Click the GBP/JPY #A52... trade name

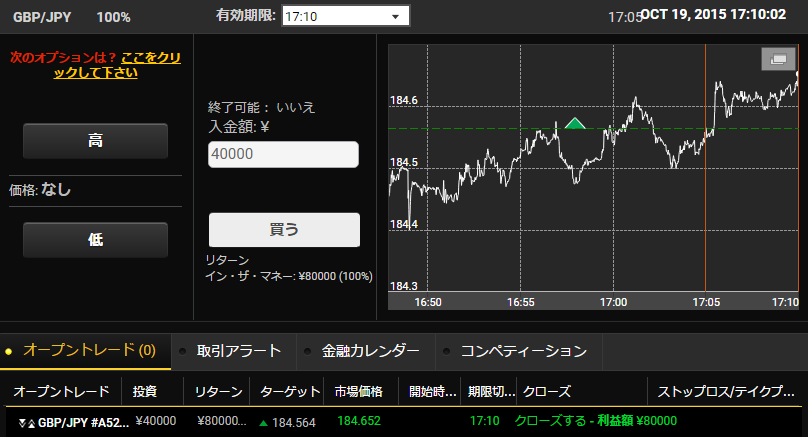83,423
